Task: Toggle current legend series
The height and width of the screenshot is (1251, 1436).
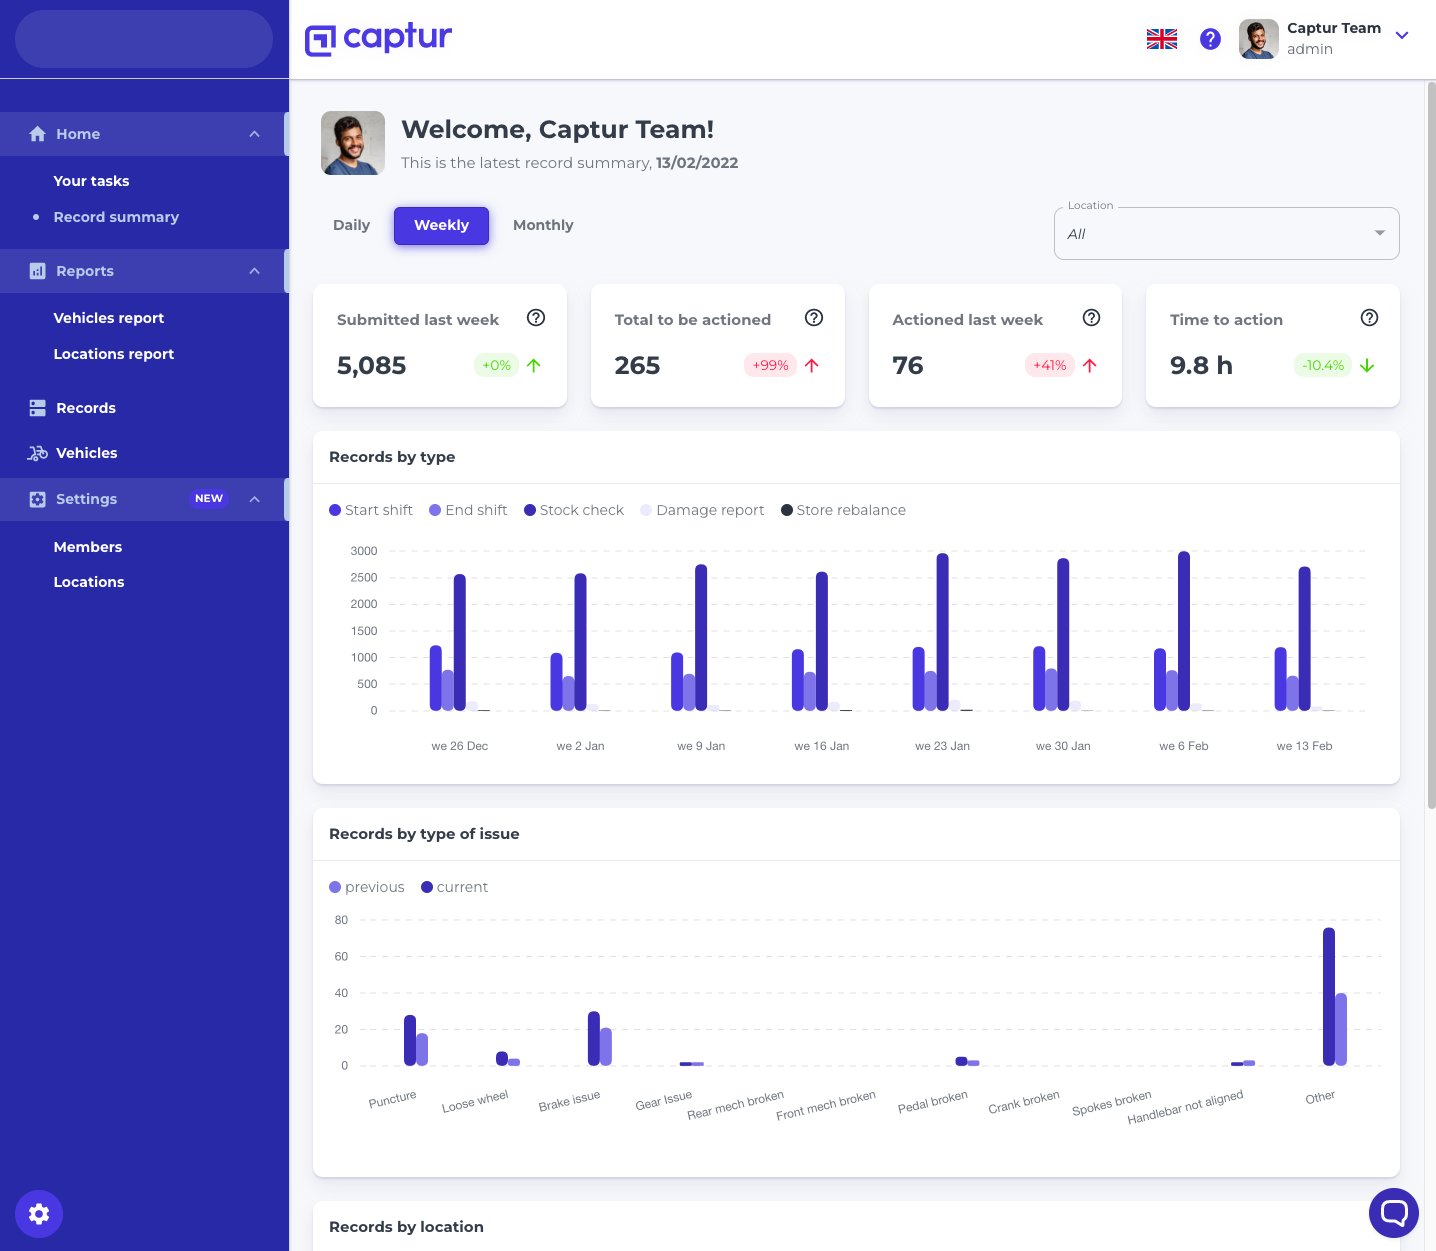Action: (455, 887)
